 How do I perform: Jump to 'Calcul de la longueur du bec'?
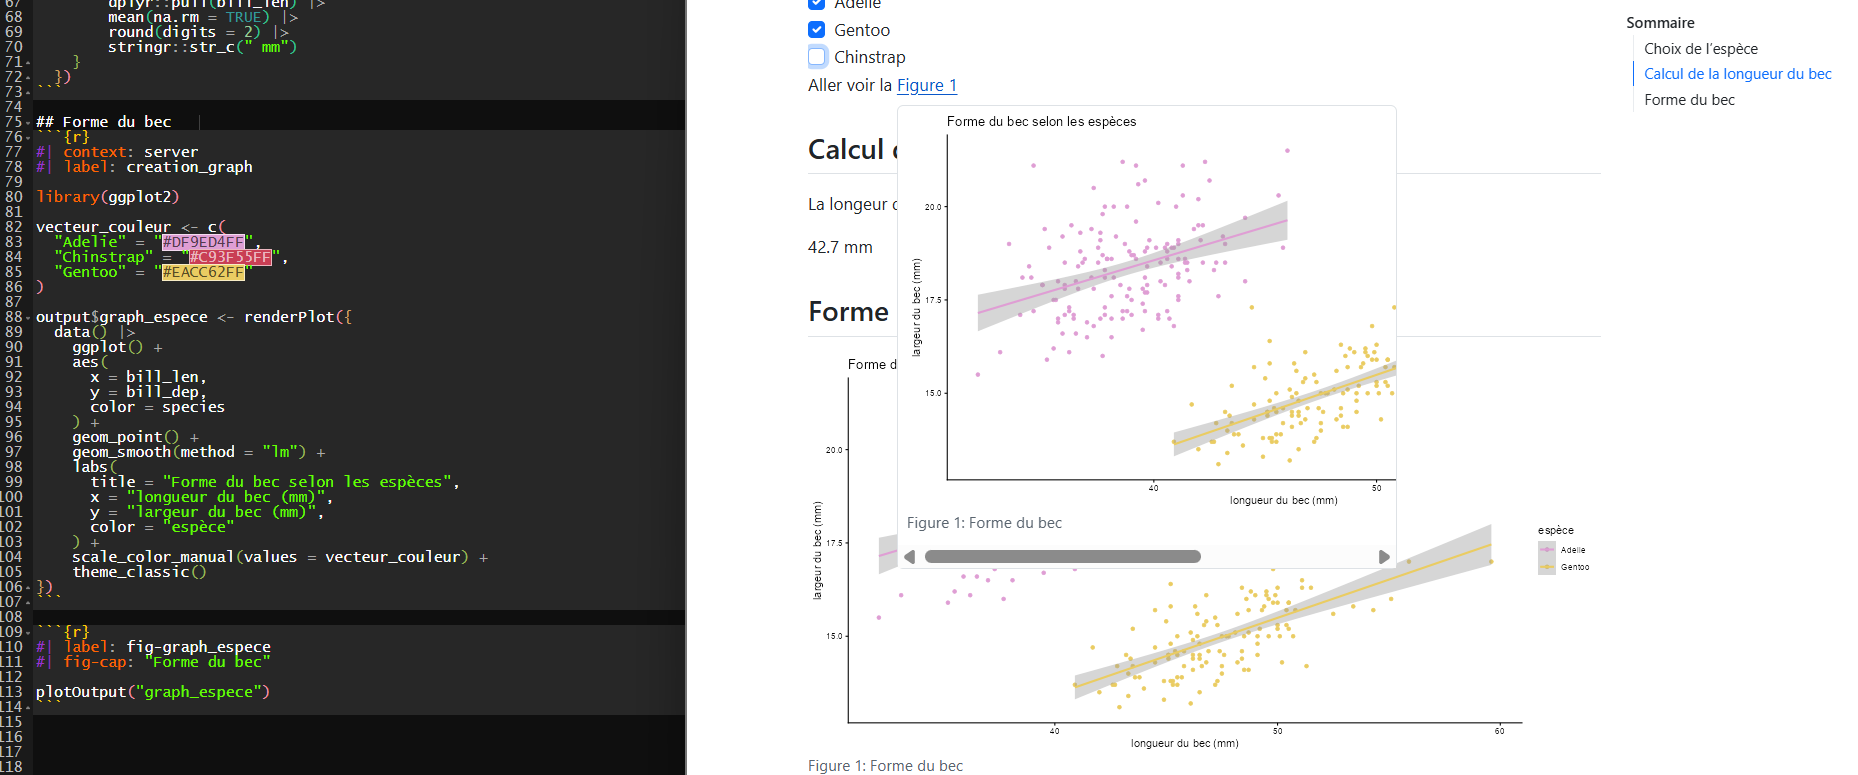[x=1737, y=74]
